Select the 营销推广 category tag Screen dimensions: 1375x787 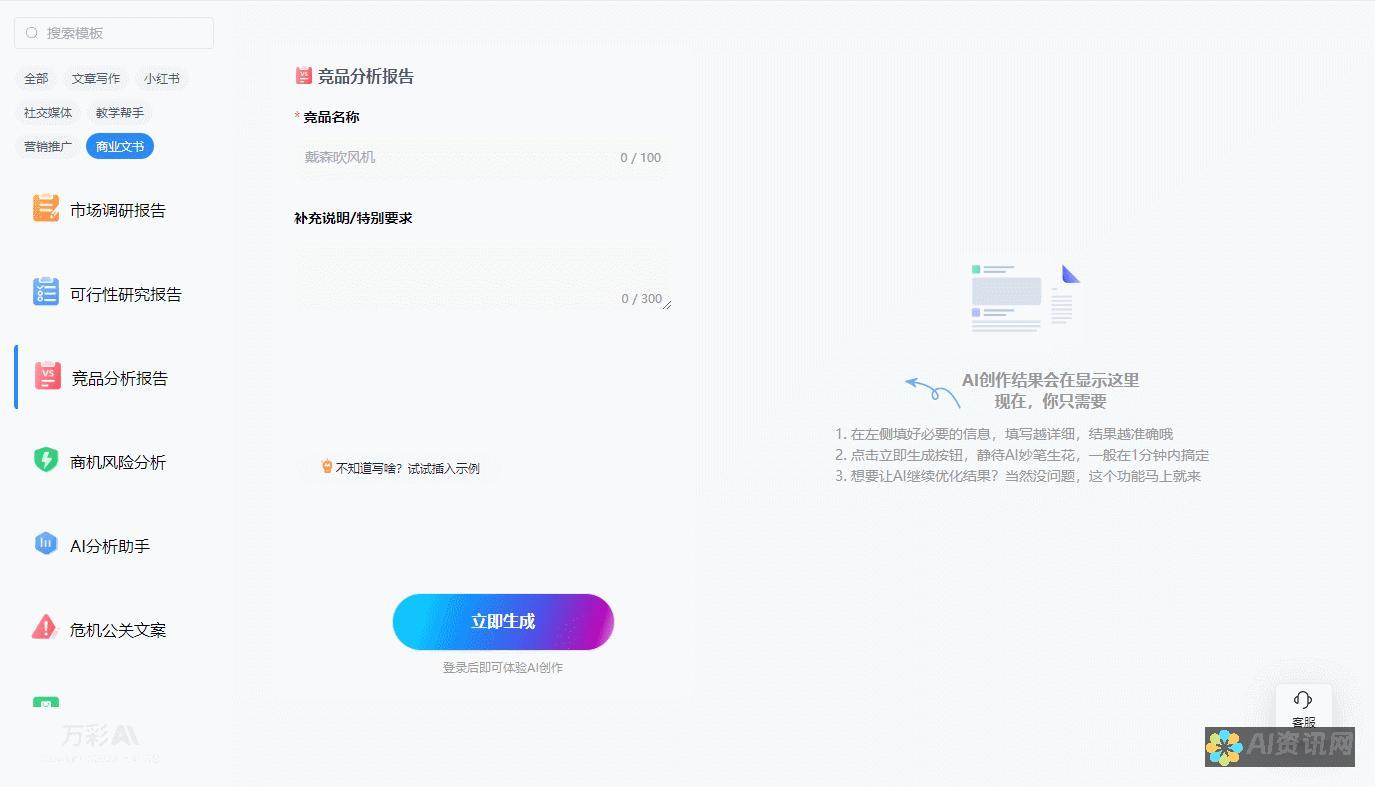point(48,147)
